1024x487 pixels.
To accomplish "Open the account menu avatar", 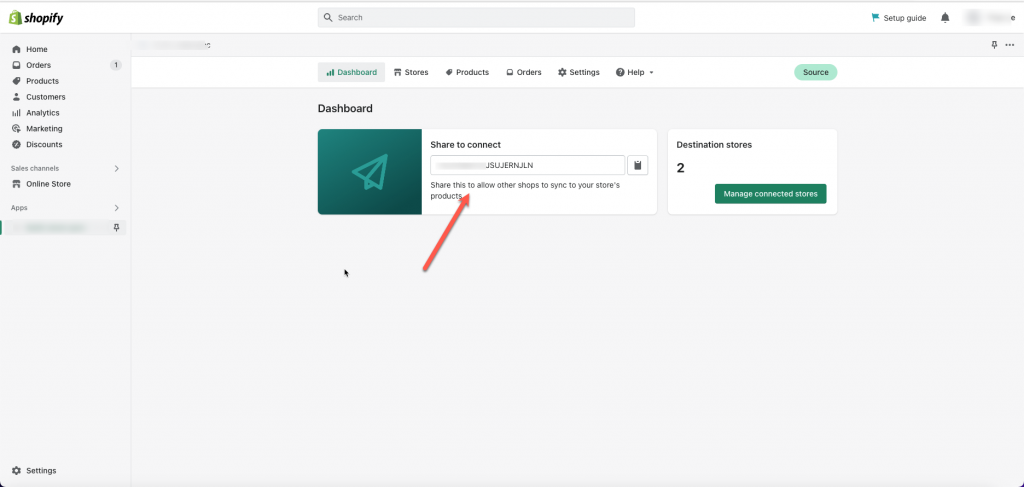I will coord(974,18).
